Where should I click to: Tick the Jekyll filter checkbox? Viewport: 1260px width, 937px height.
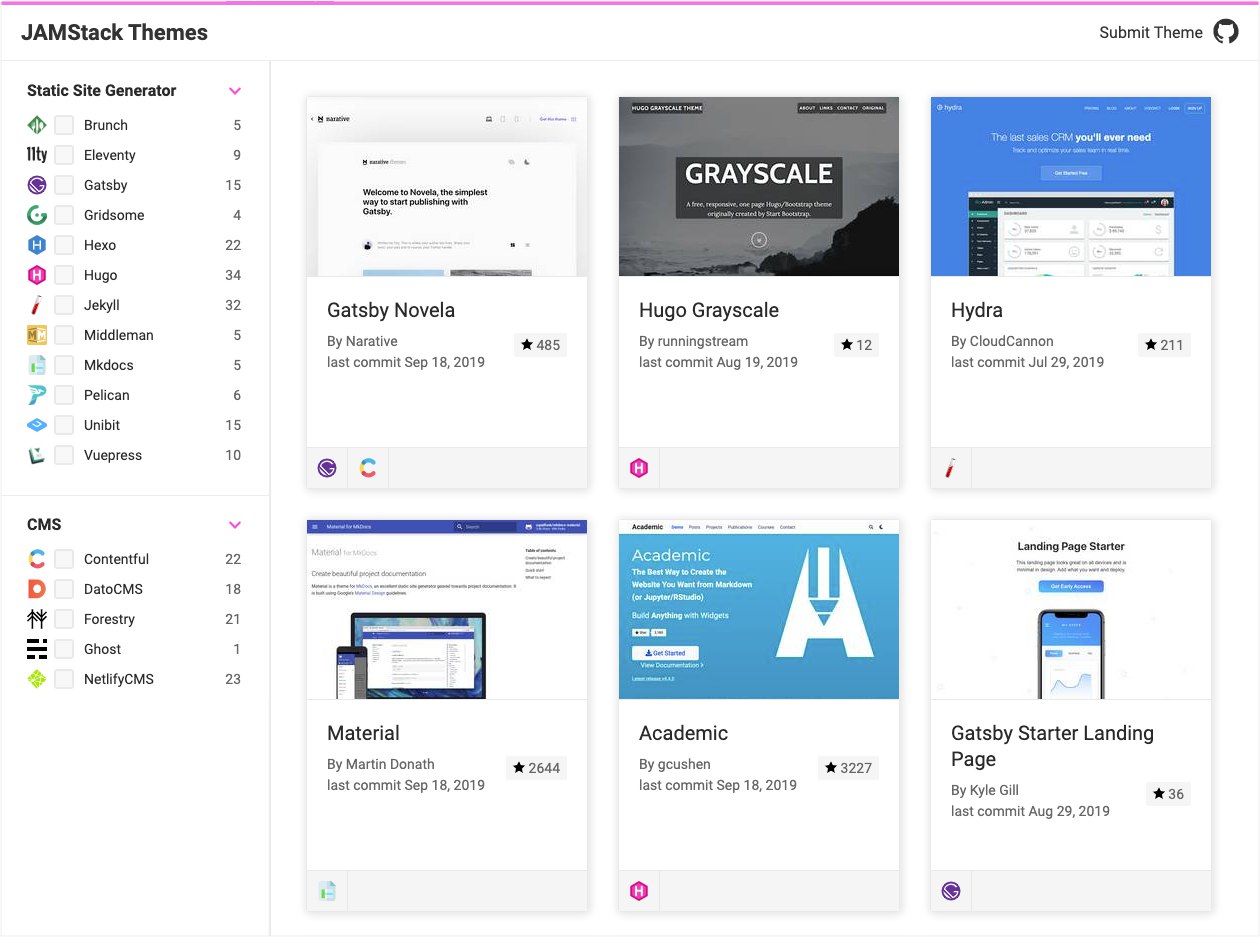pyautogui.click(x=64, y=305)
